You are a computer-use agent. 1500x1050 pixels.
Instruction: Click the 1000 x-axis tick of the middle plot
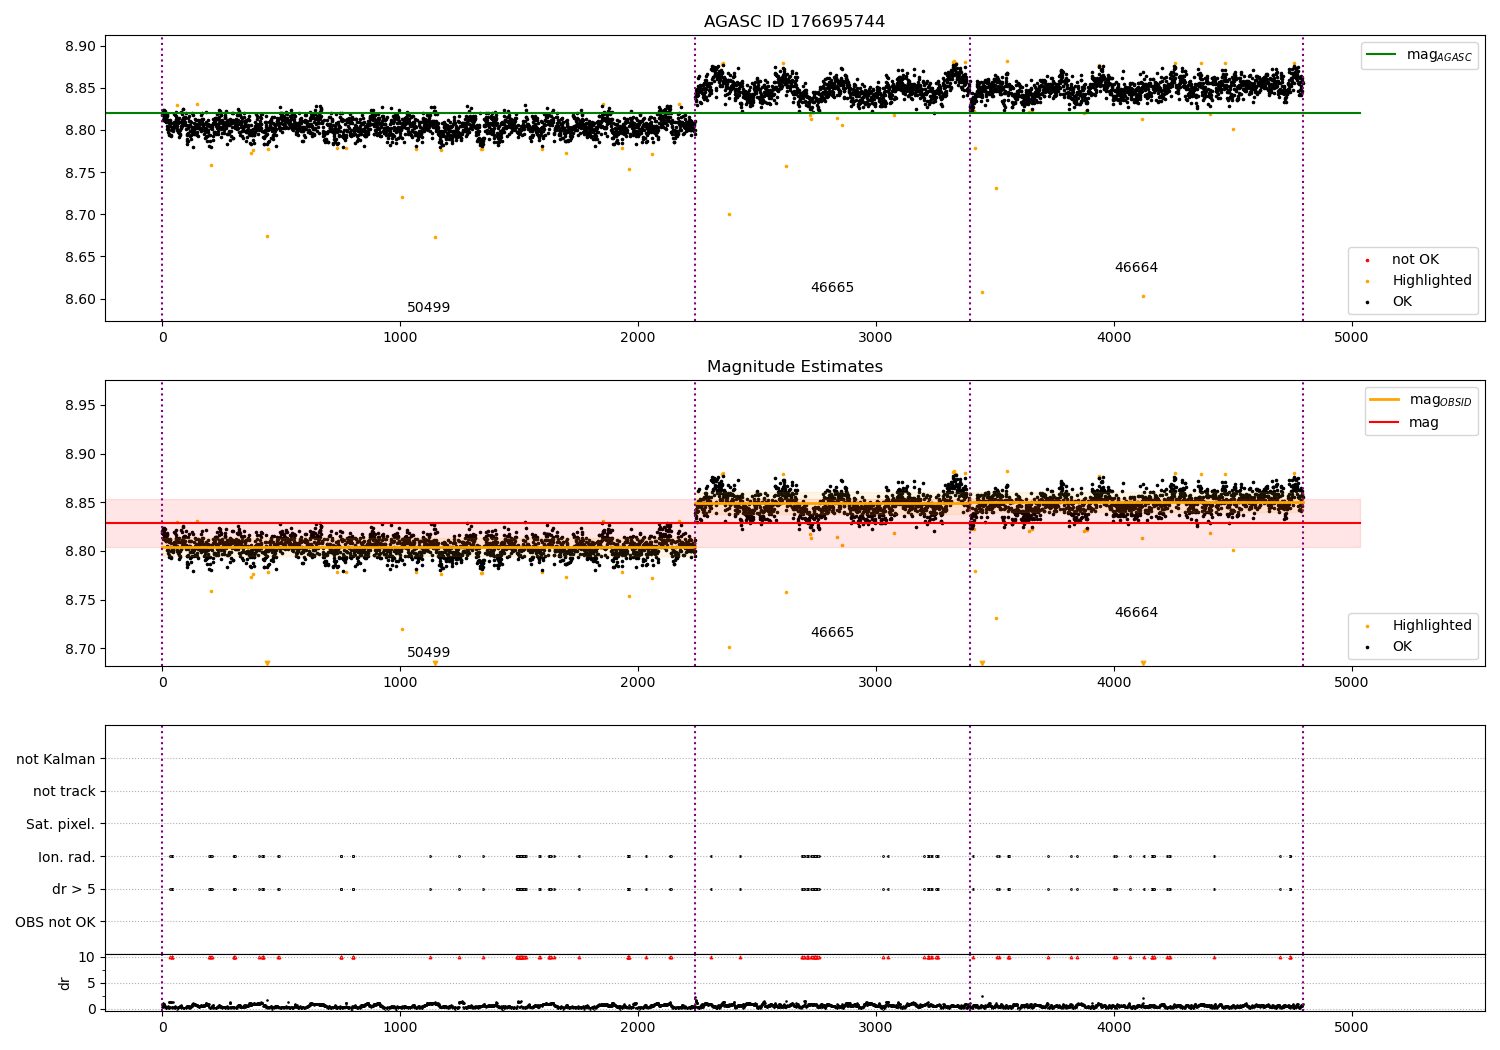tap(400, 683)
